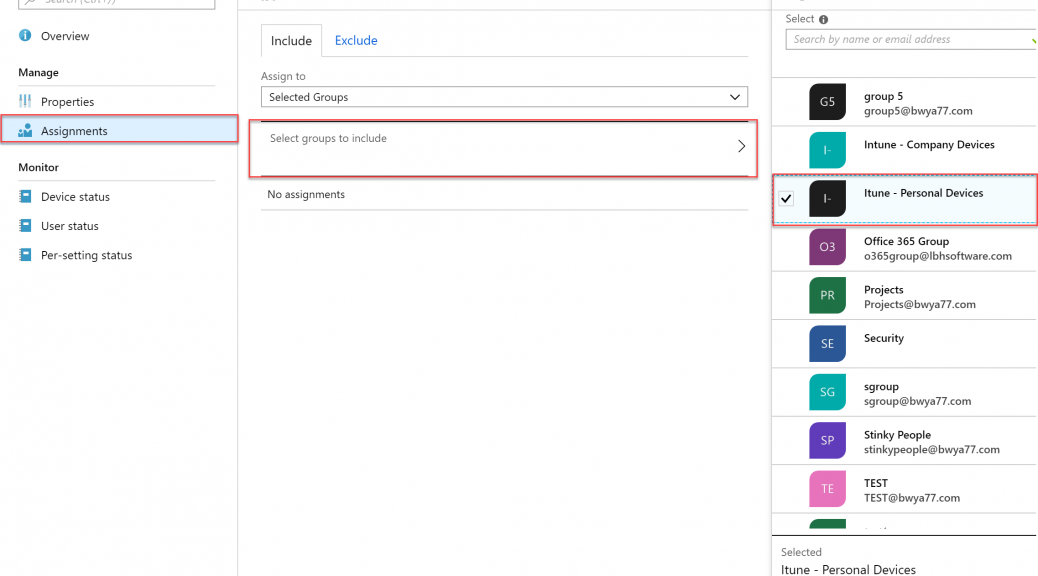Image resolution: width=1038 pixels, height=576 pixels.
Task: Select the Projects group name
Action: 883,289
